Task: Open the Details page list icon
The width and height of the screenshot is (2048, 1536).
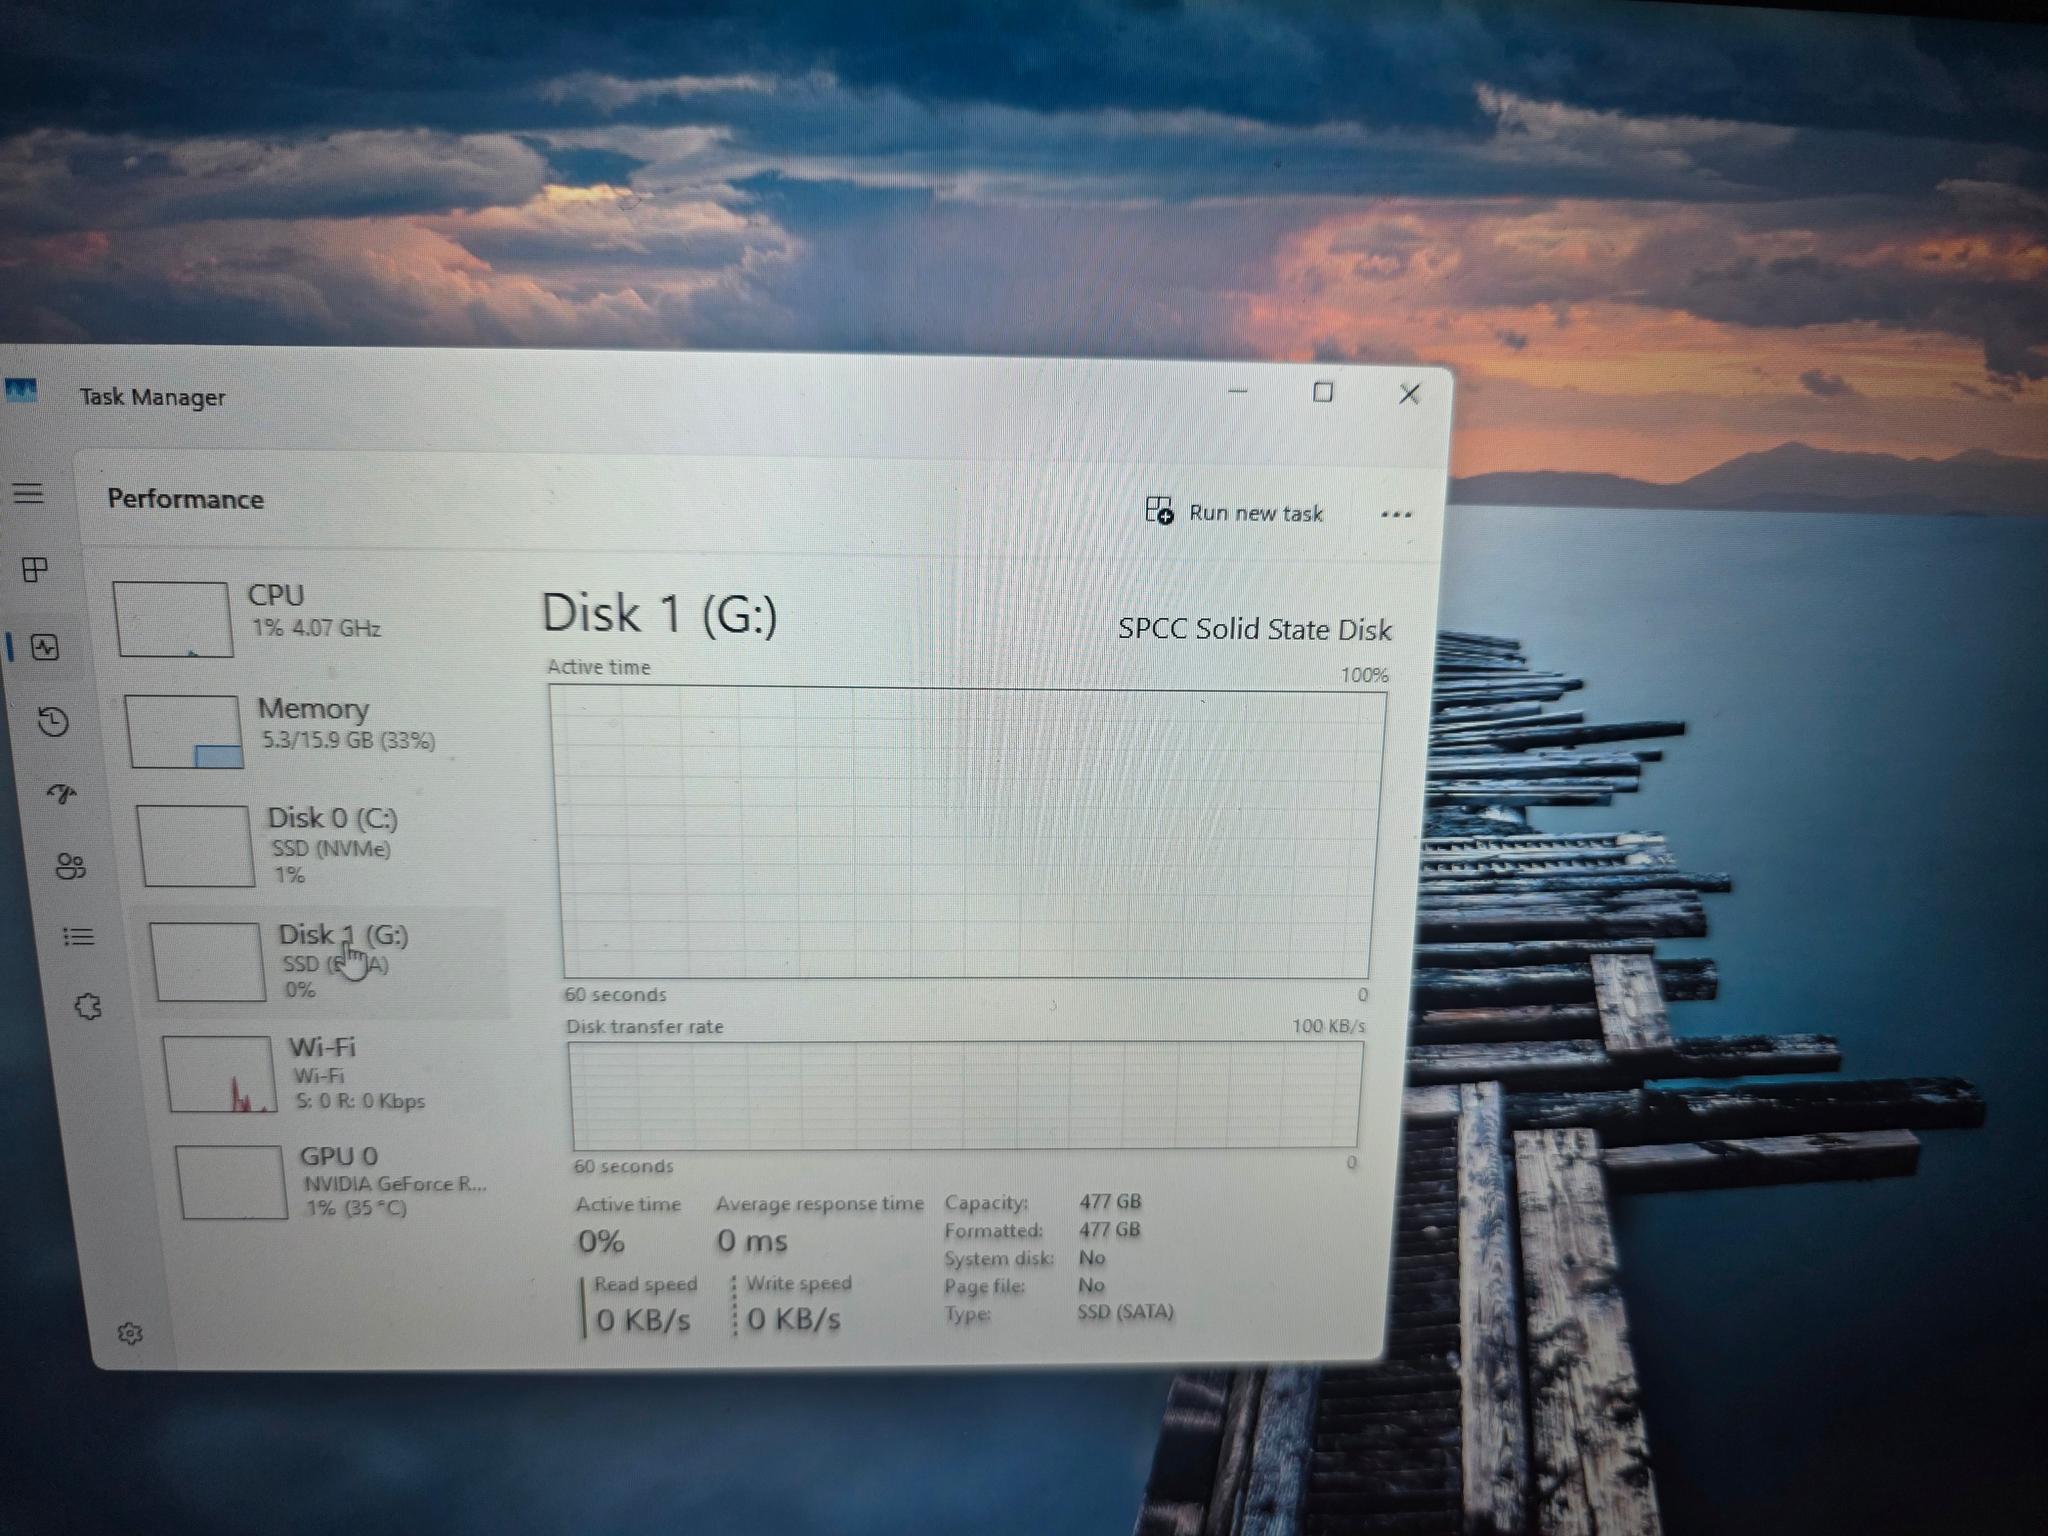Action: tap(79, 937)
